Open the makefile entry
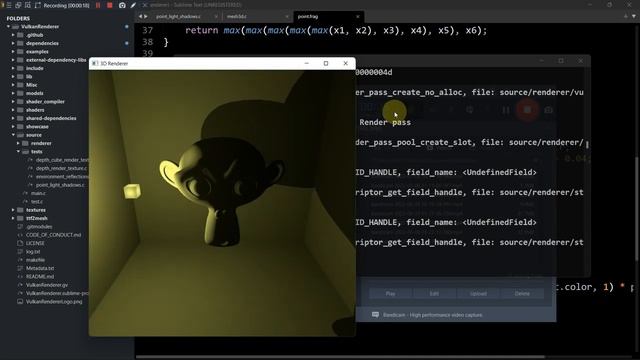 click(36, 260)
